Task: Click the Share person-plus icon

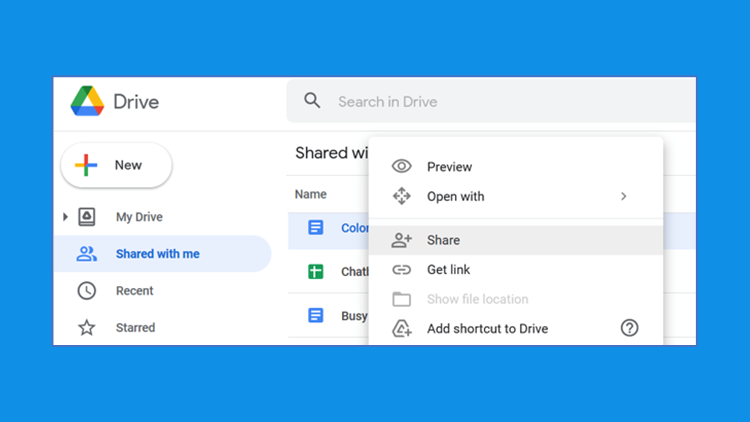Action: pos(401,240)
